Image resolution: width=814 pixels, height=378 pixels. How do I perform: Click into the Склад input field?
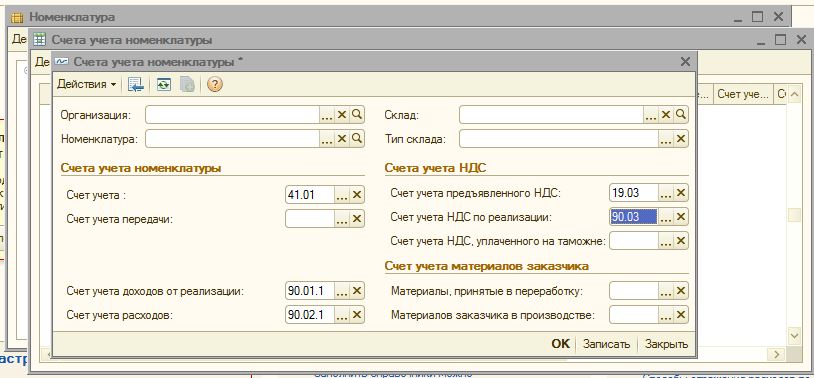(552, 115)
